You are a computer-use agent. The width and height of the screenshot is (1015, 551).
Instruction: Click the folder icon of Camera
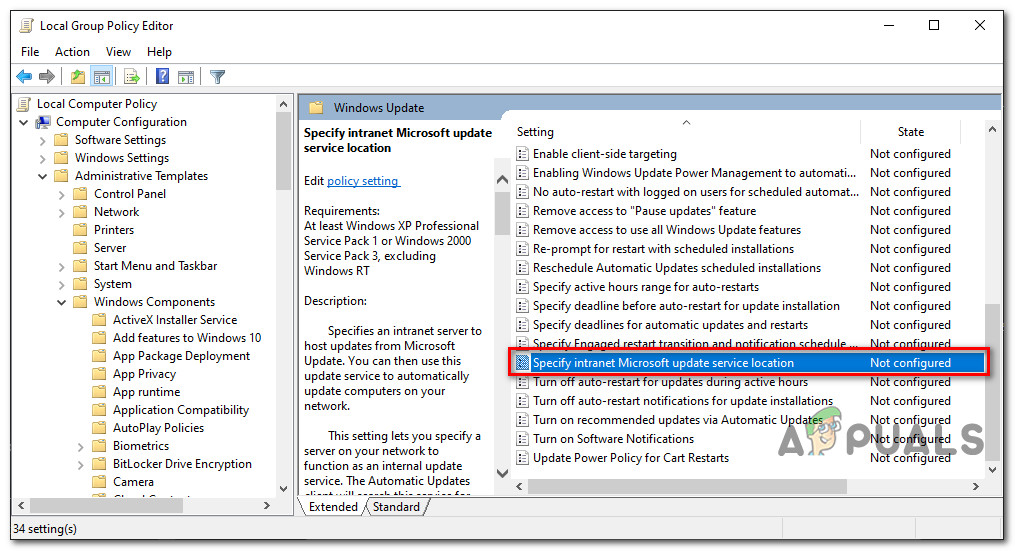(x=99, y=482)
